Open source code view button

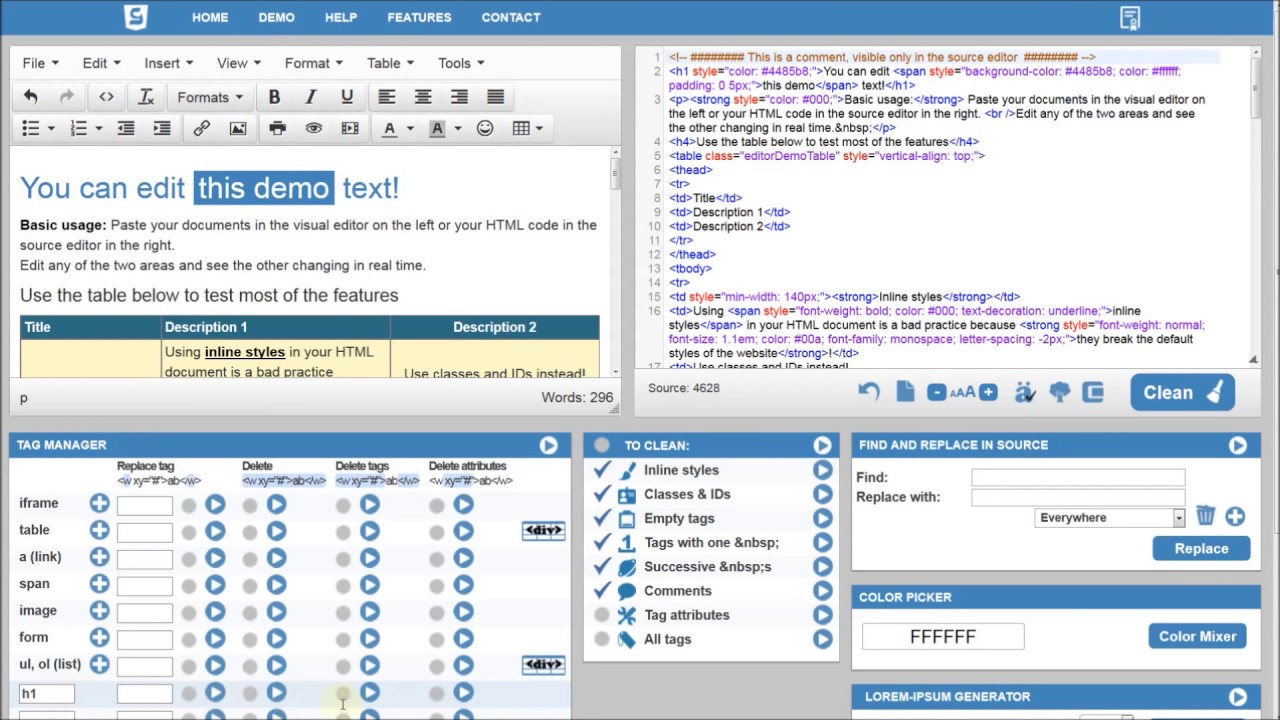pos(106,97)
